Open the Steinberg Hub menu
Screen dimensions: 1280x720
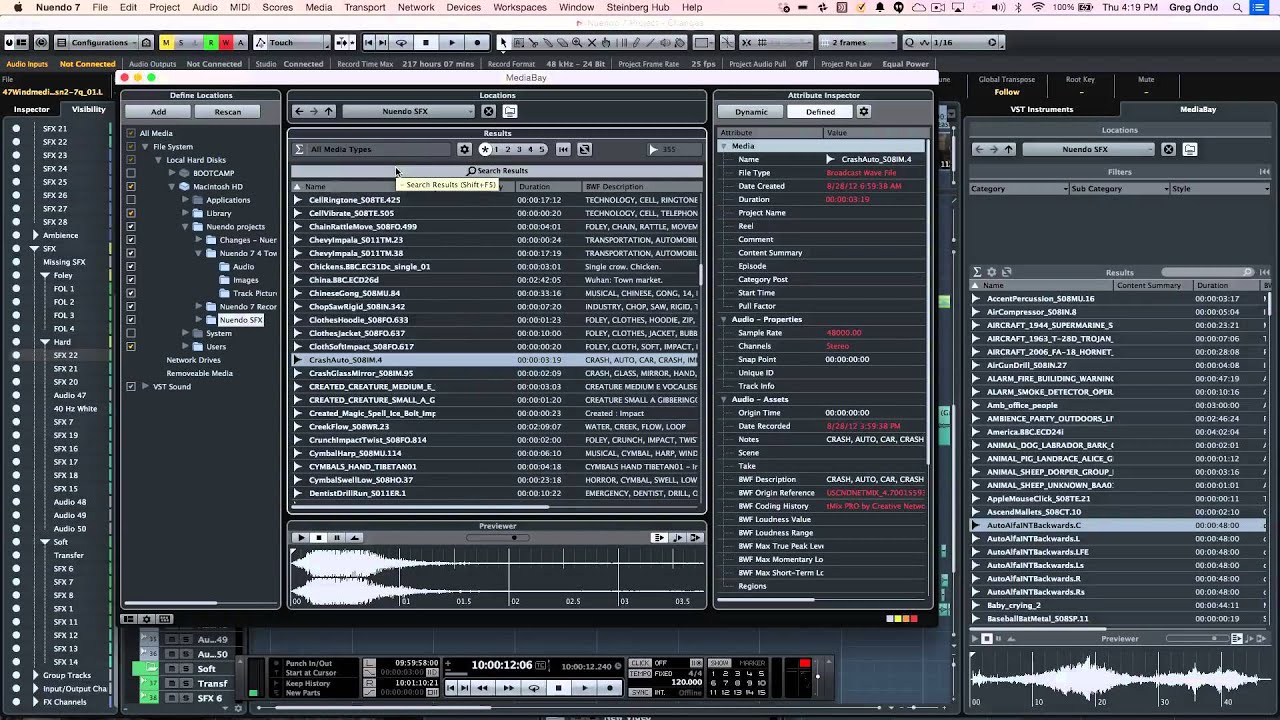coord(637,7)
